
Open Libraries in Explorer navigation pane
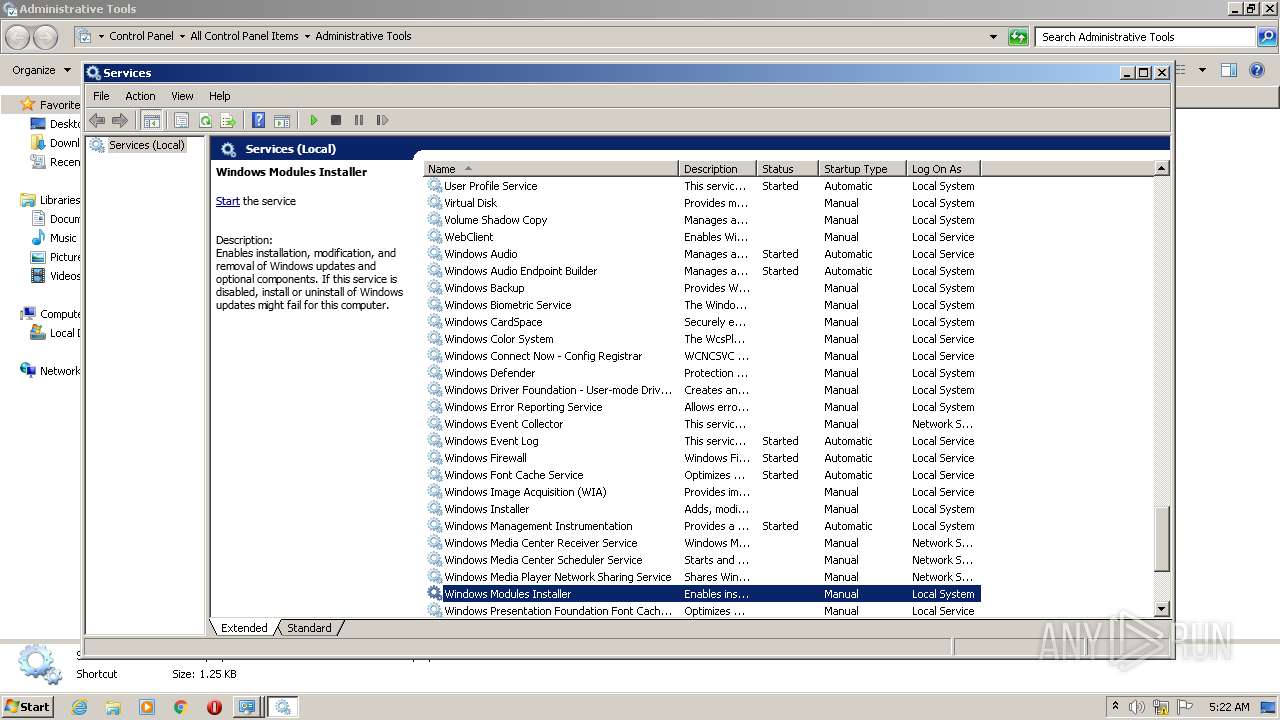[50, 200]
